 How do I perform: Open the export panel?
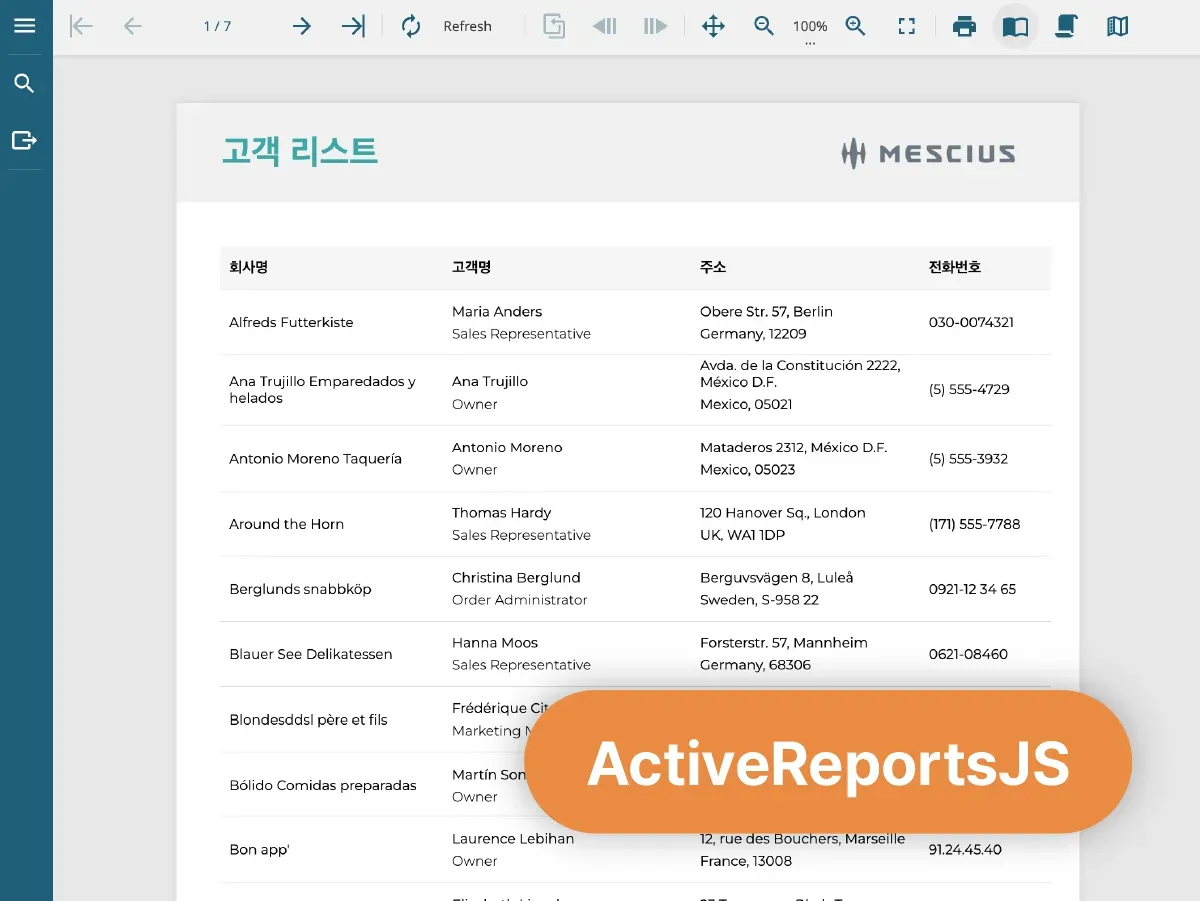pos(25,140)
